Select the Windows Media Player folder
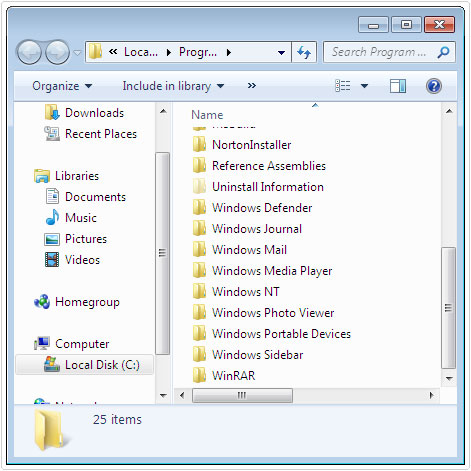The width and height of the screenshot is (471, 471). tap(263, 271)
